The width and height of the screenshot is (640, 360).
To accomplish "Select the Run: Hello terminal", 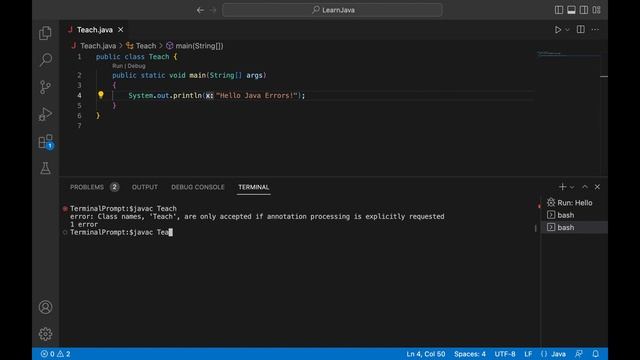I will click(x=574, y=202).
